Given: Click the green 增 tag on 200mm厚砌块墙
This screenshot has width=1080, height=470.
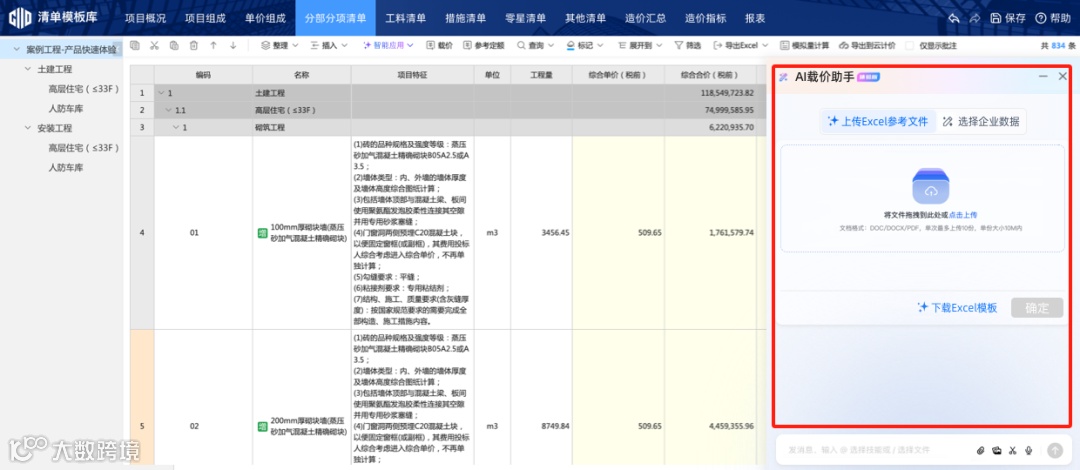Looking at the screenshot, I should [x=262, y=427].
